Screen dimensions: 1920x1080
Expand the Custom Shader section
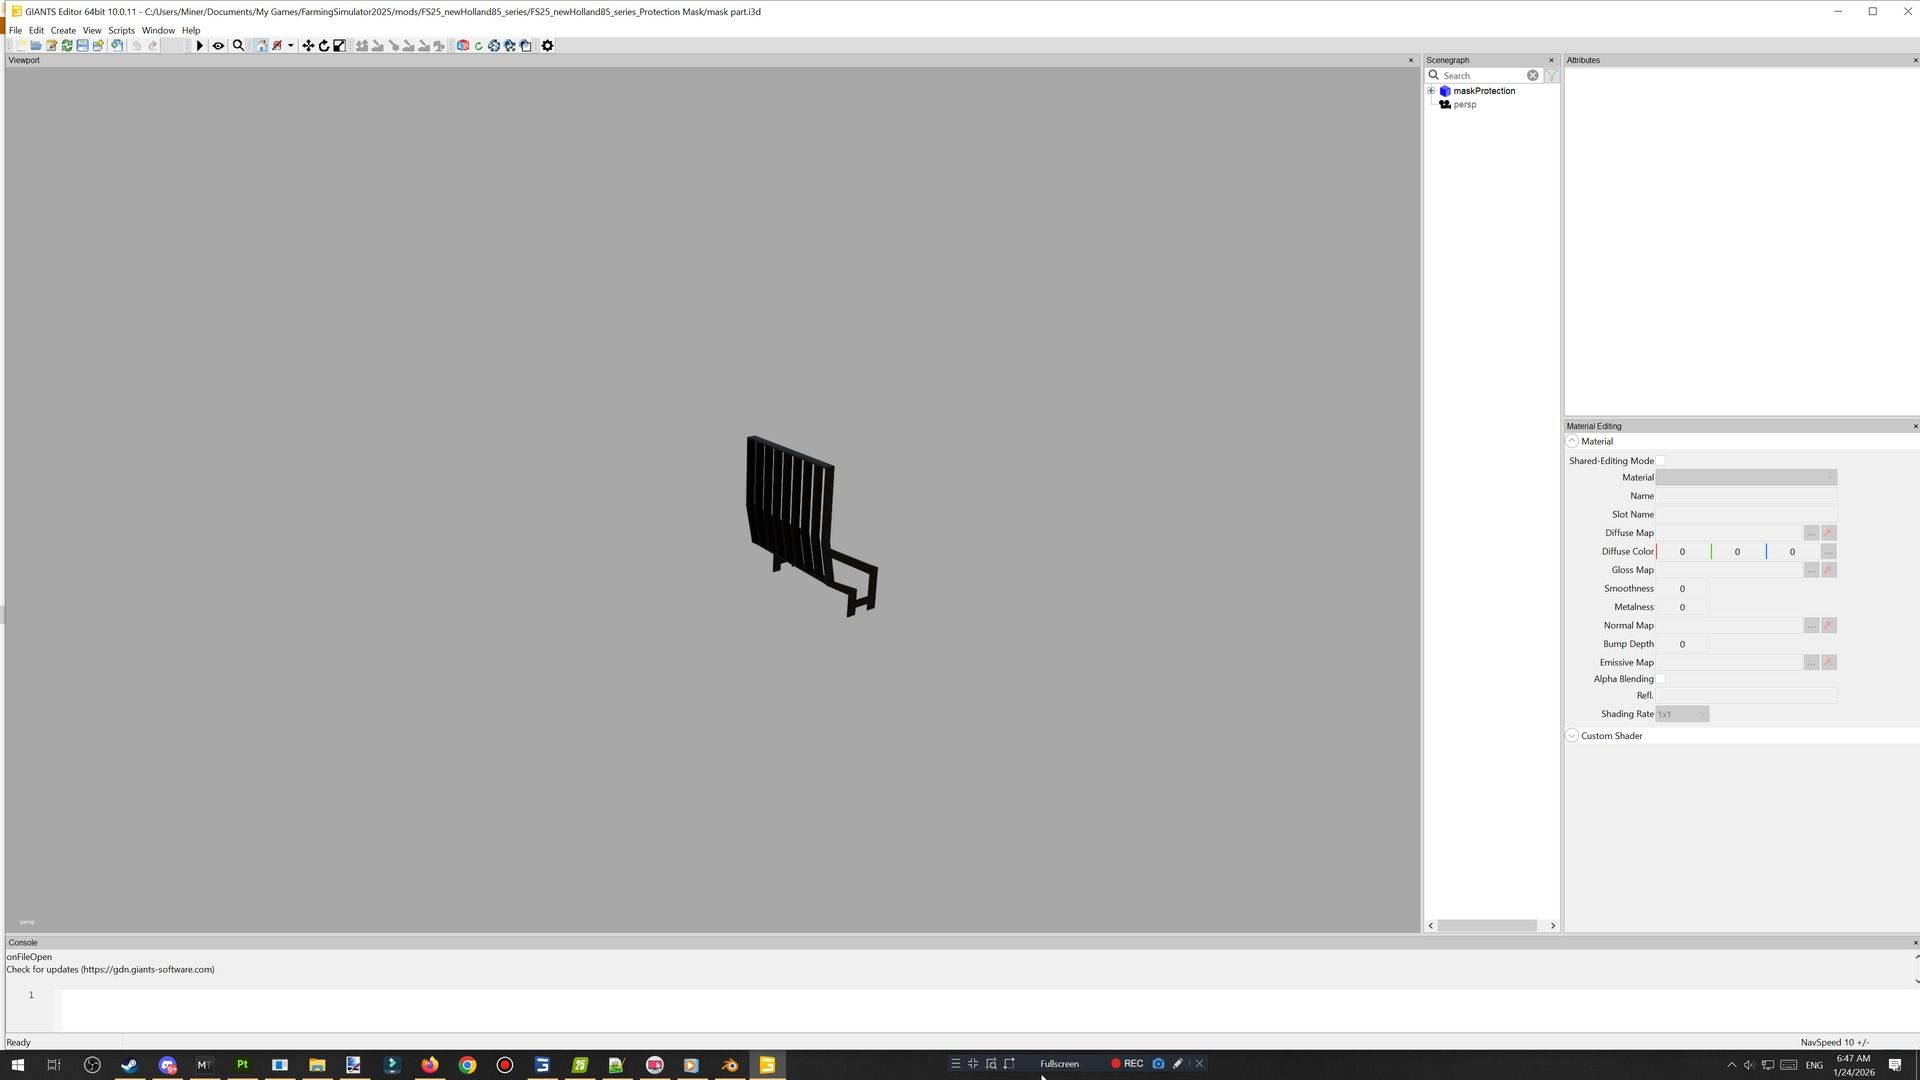pos(1572,736)
